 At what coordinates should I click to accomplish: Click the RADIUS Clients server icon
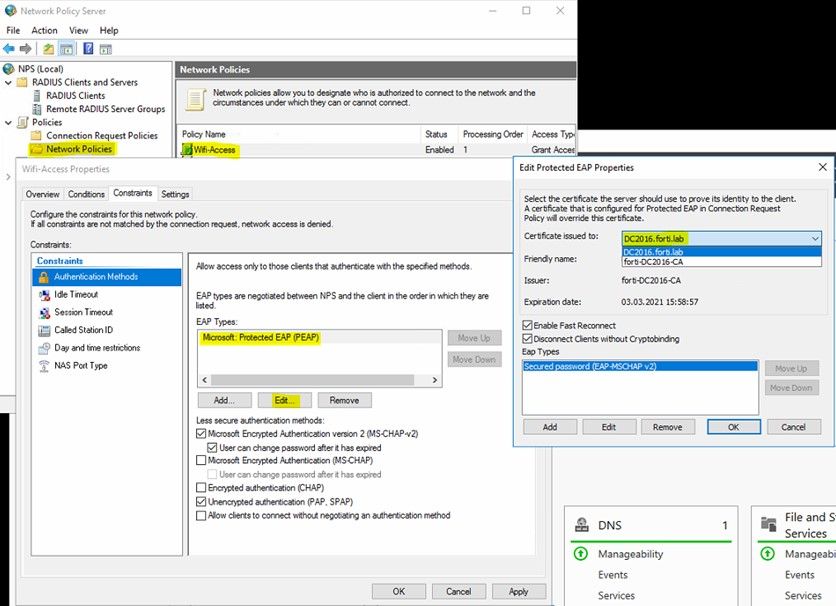37,95
